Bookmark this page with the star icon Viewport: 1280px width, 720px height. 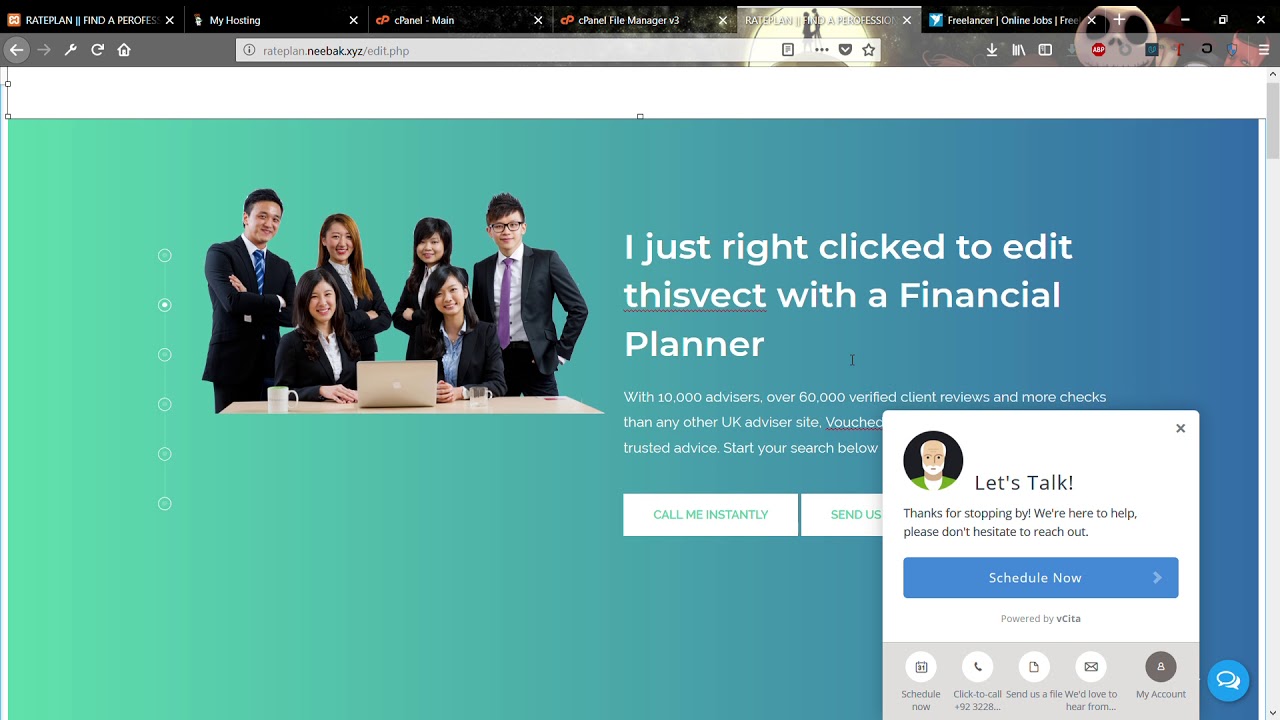tap(869, 50)
